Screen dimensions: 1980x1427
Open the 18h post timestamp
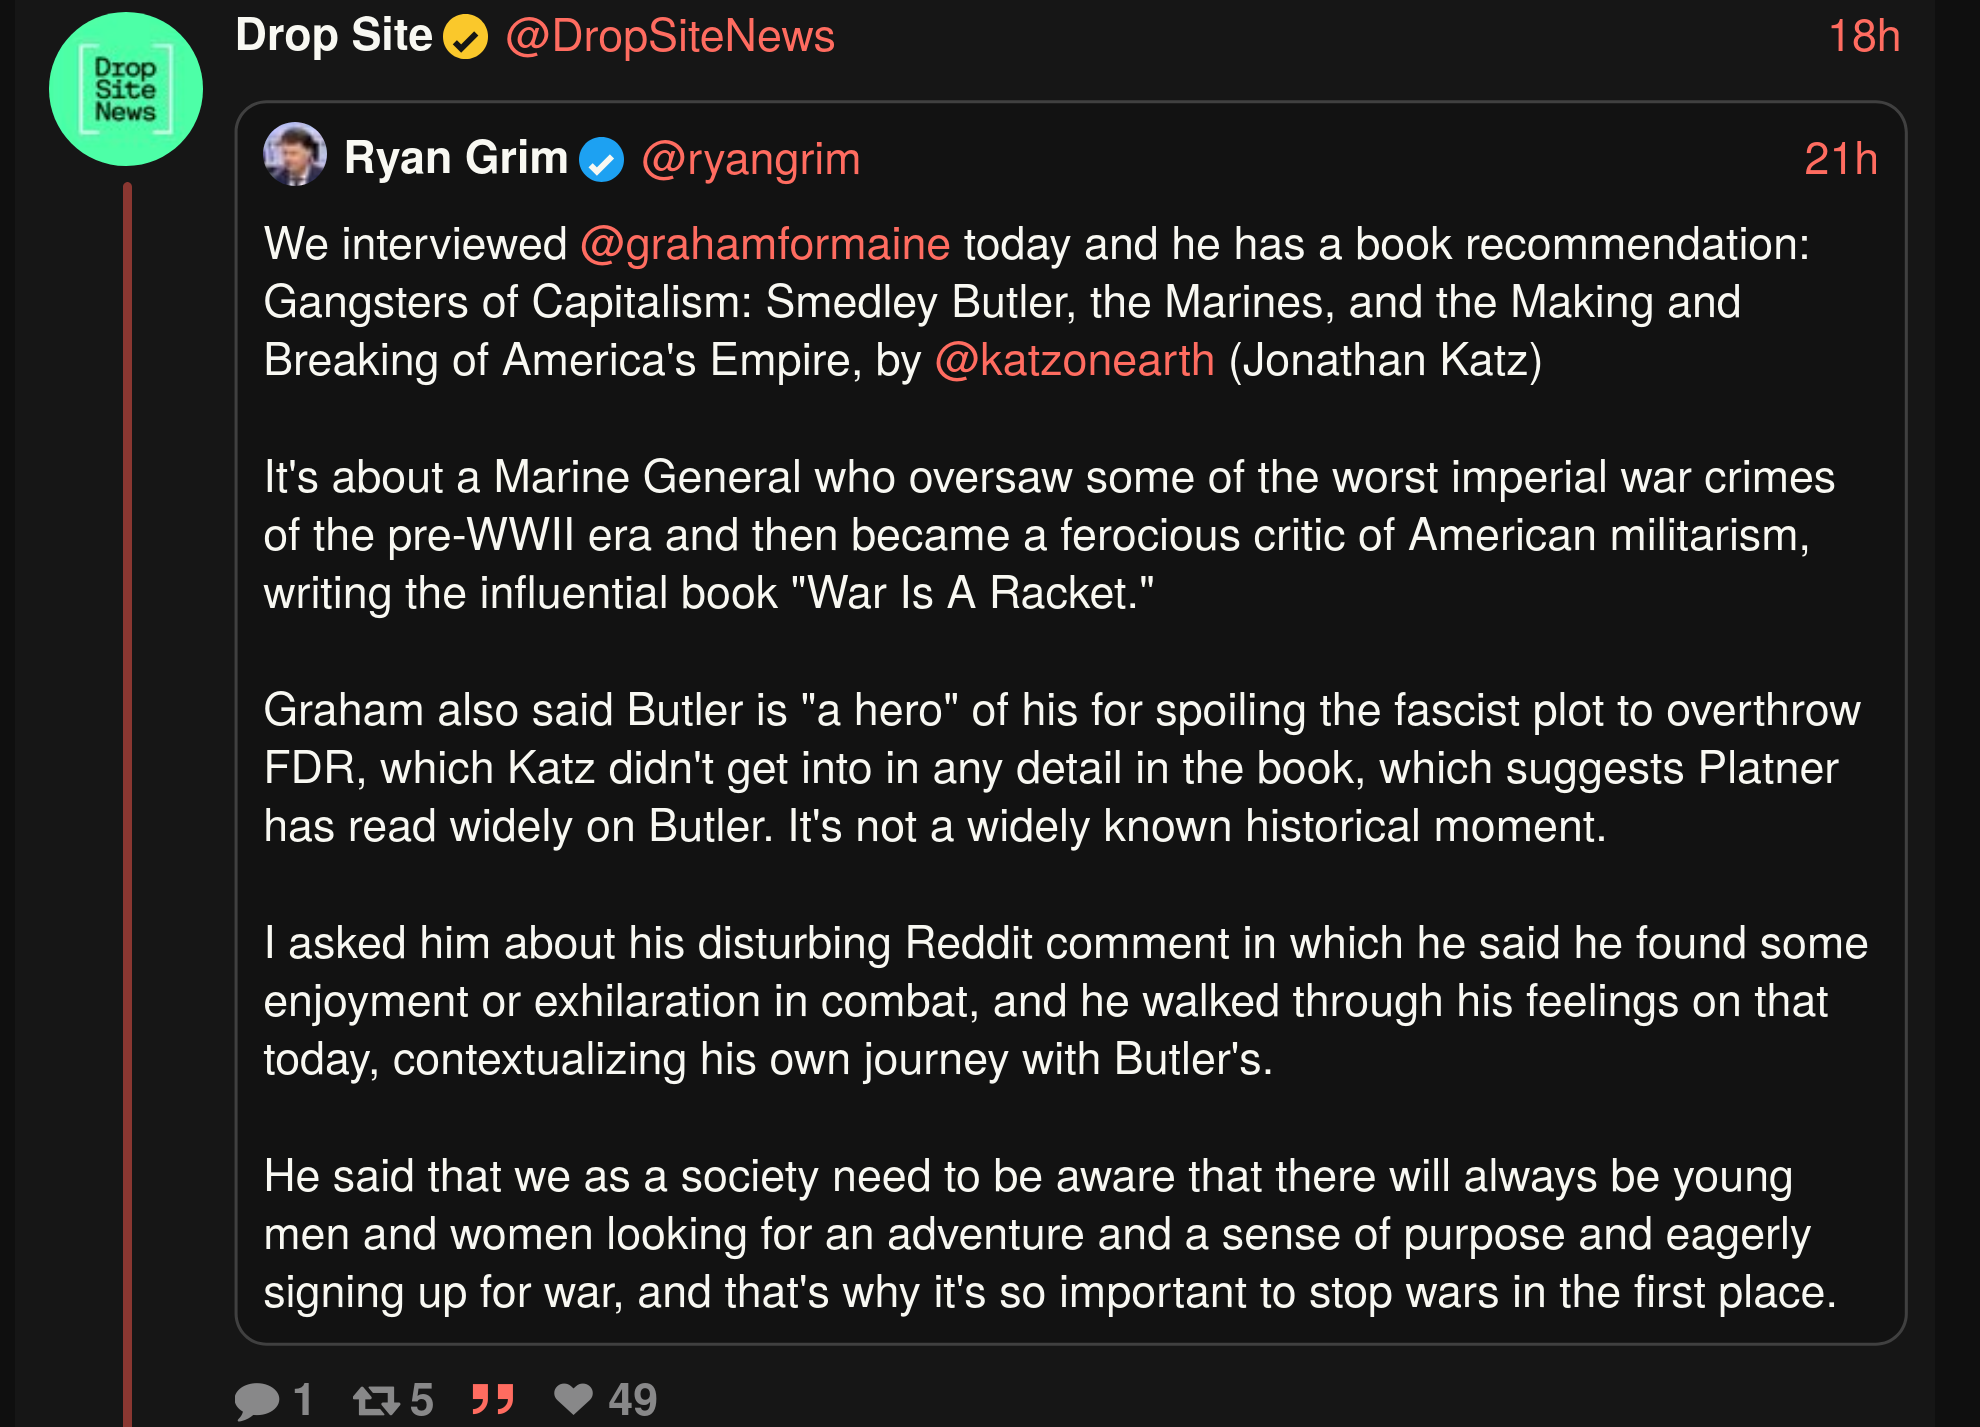click(x=1863, y=37)
